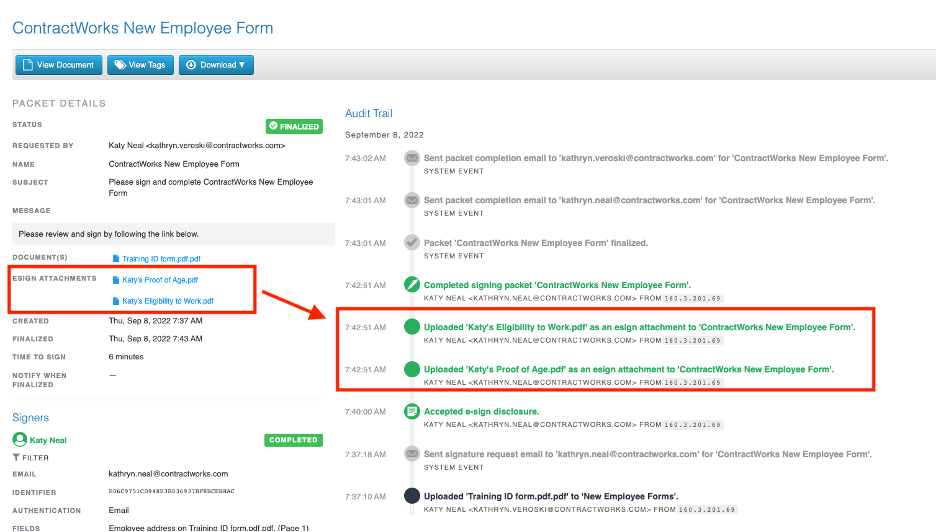This screenshot has width=936, height=532.
Task: Click the authentication value 'Email'
Action: point(119,511)
